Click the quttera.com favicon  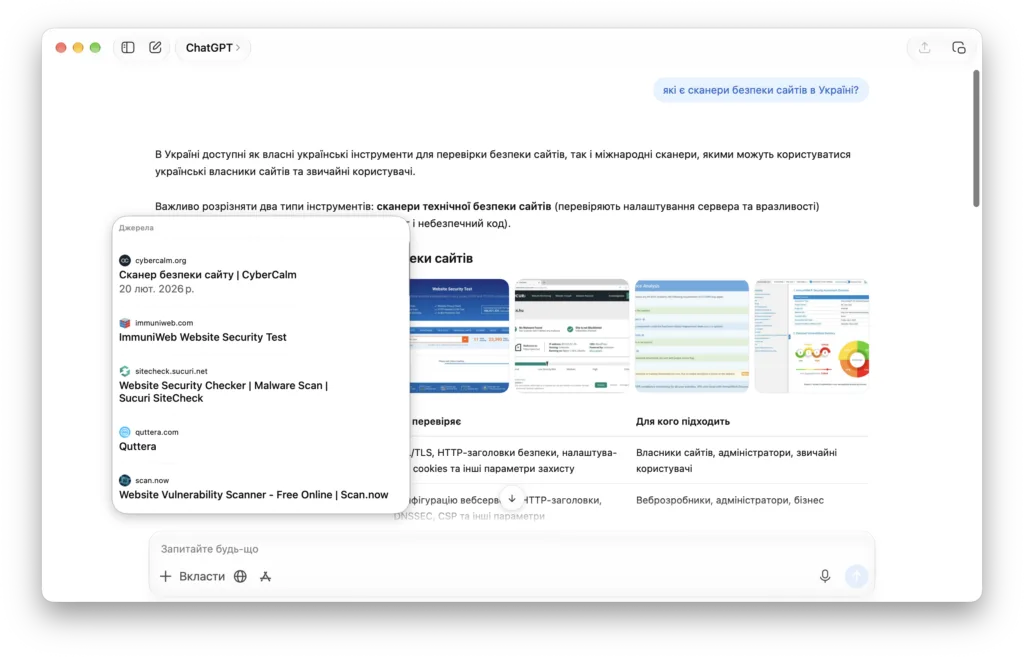125,432
